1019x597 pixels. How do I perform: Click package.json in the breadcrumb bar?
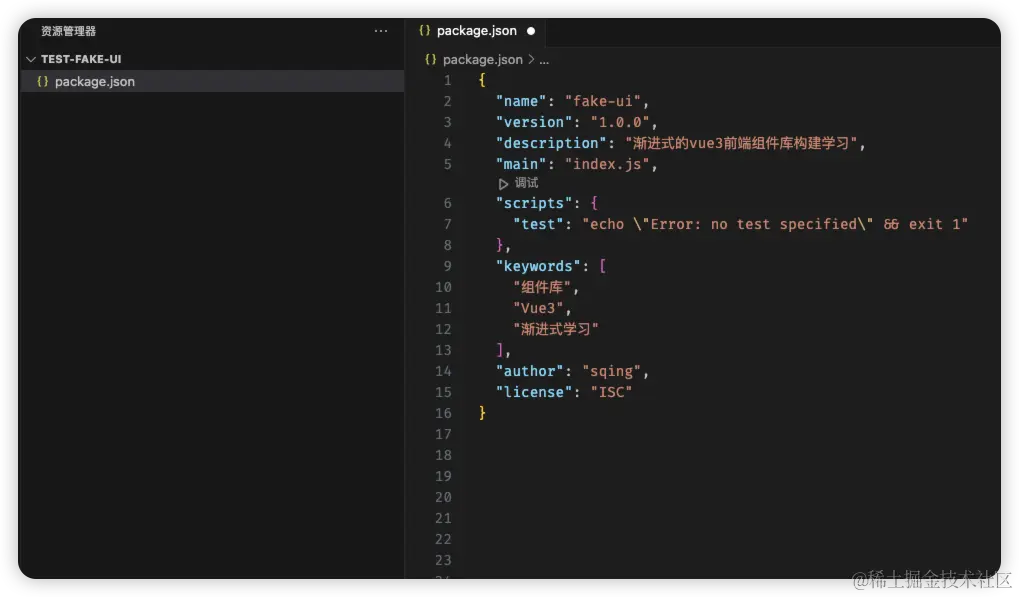[x=482, y=60]
